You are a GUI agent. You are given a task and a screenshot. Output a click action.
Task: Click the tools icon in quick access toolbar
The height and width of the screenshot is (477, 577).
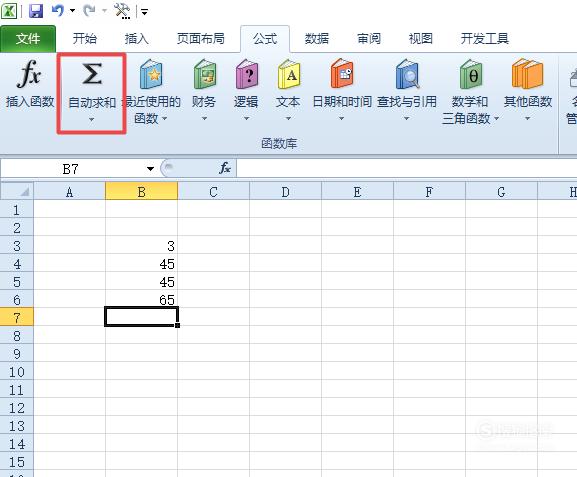(122, 11)
